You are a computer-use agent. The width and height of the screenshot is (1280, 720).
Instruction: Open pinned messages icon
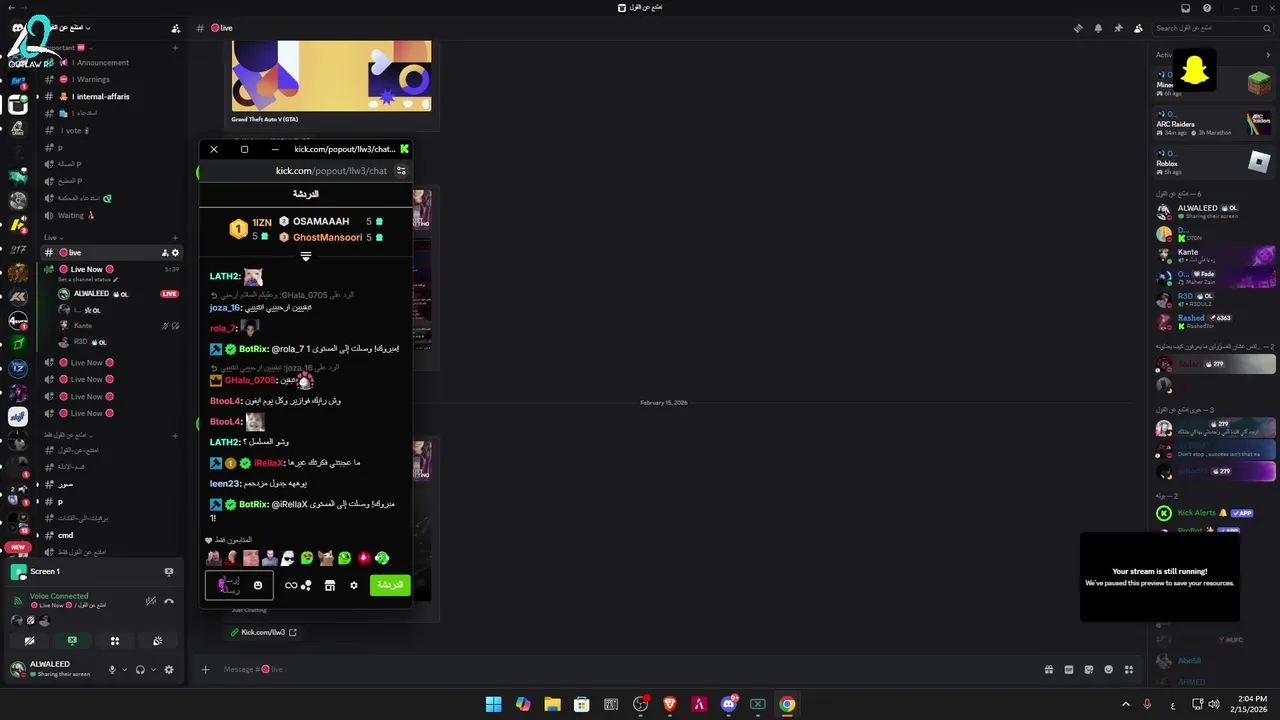tap(1118, 28)
